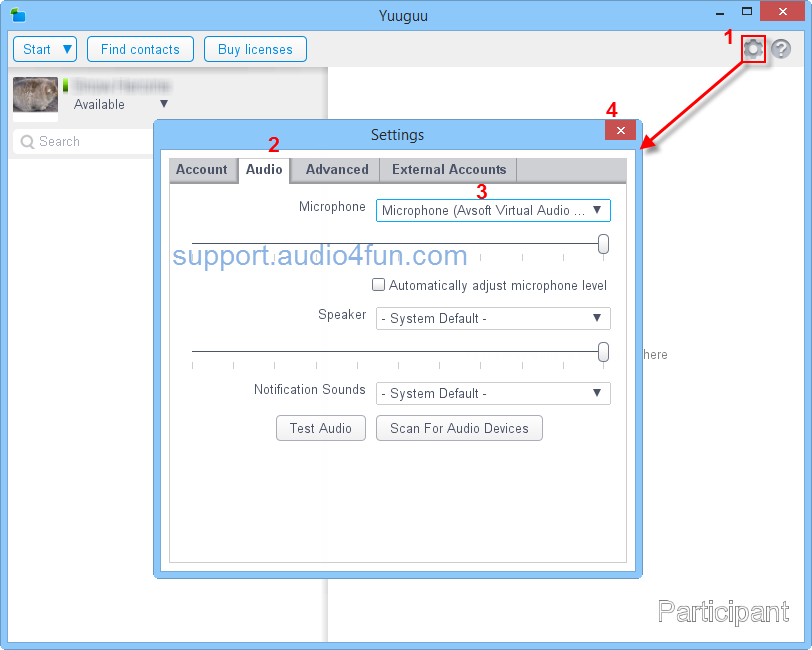812x650 pixels.
Task: Click the Yuuguu app icon in title bar
Action: pos(18,15)
